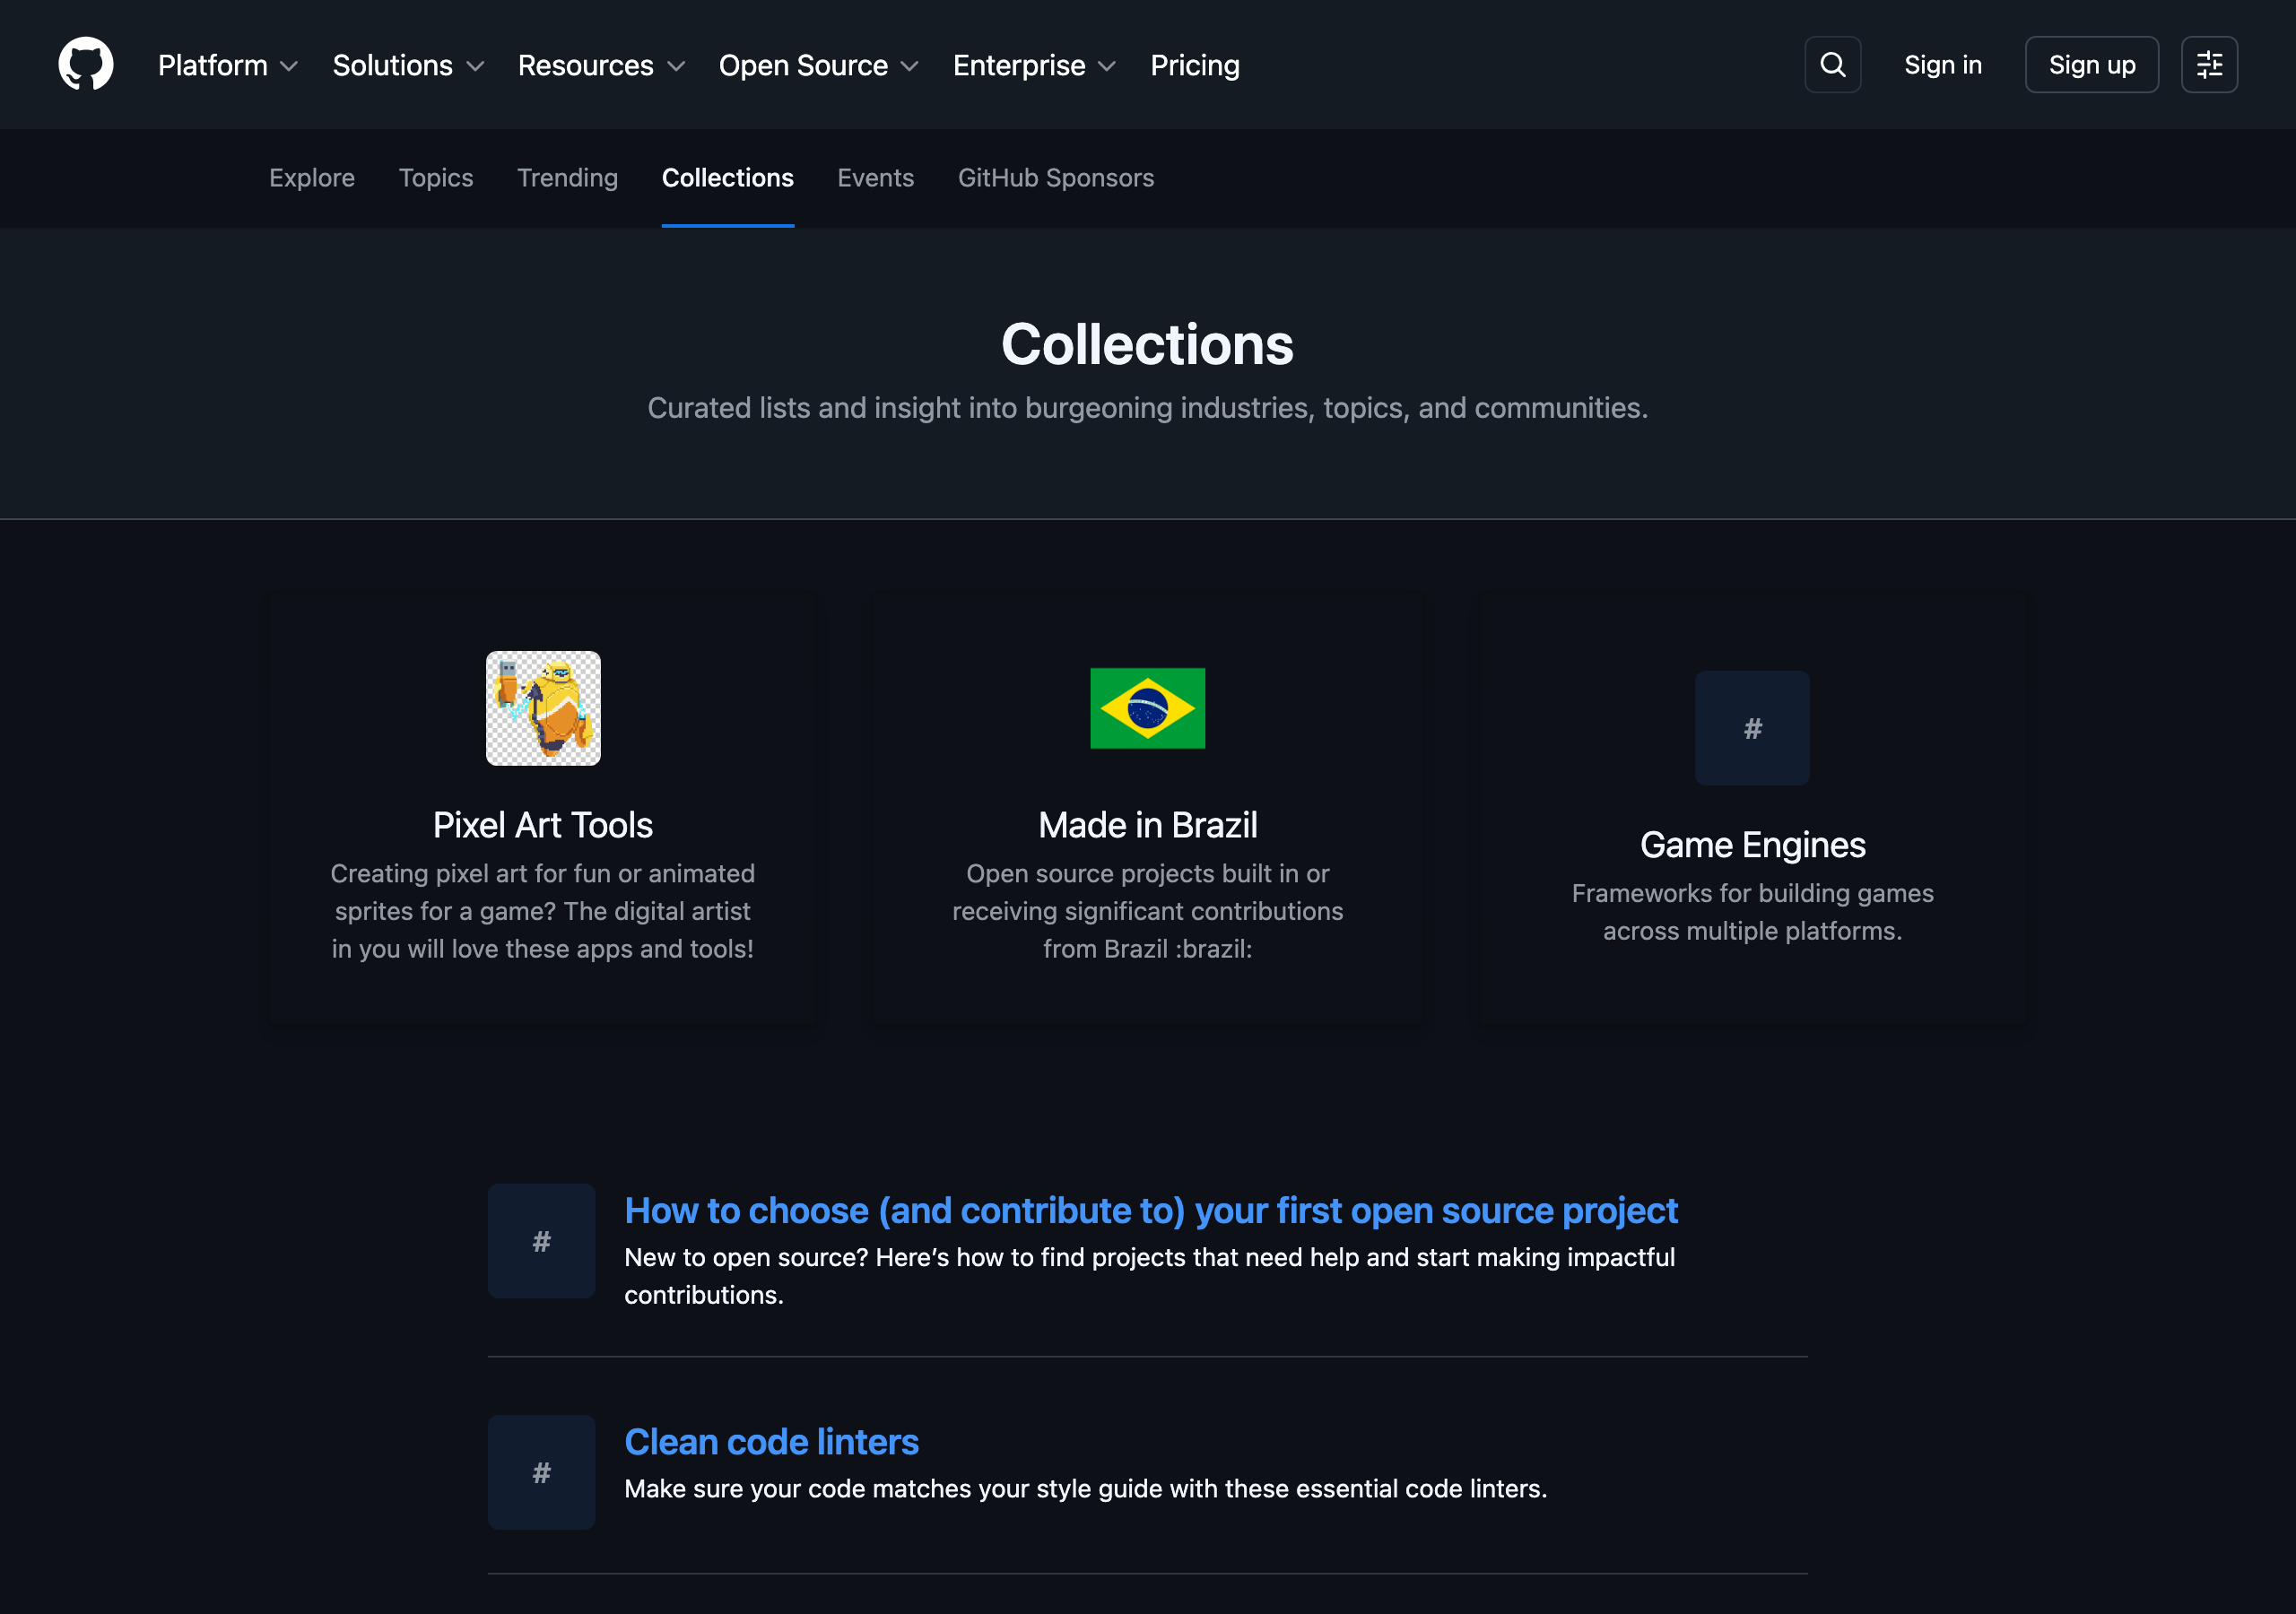Open the Made in Brazil collection title

(x=1147, y=825)
